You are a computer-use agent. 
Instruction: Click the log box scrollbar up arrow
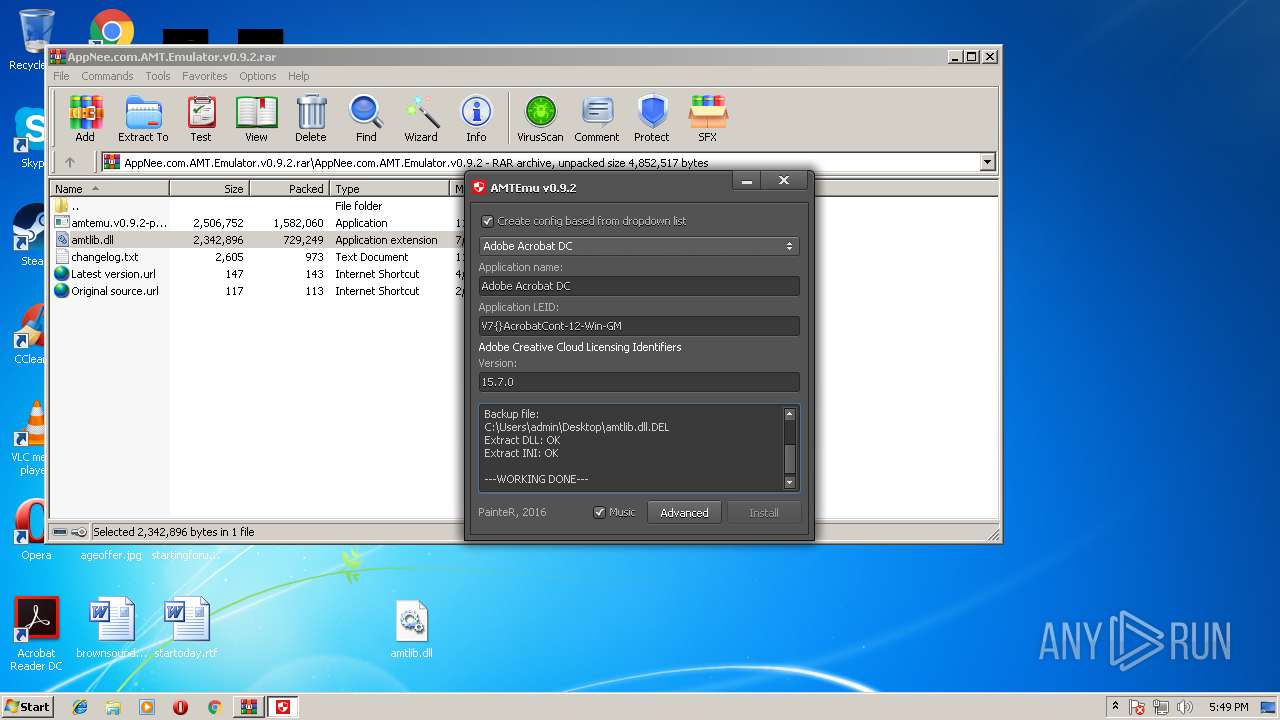point(790,414)
